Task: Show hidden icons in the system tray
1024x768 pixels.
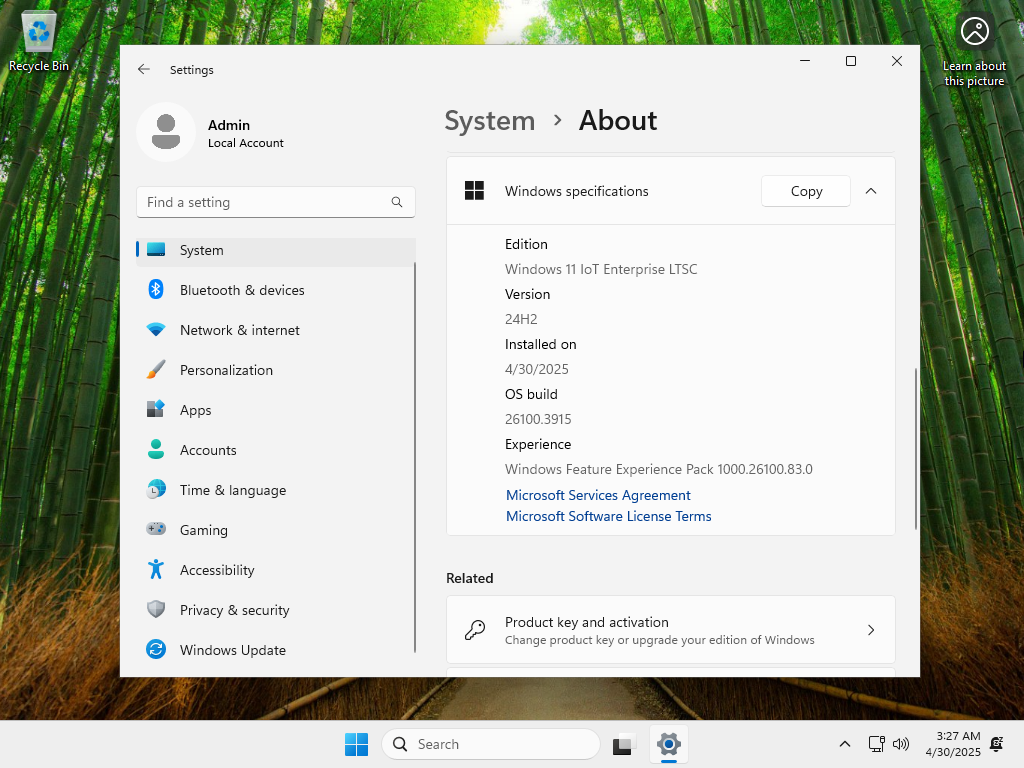Action: (844, 744)
